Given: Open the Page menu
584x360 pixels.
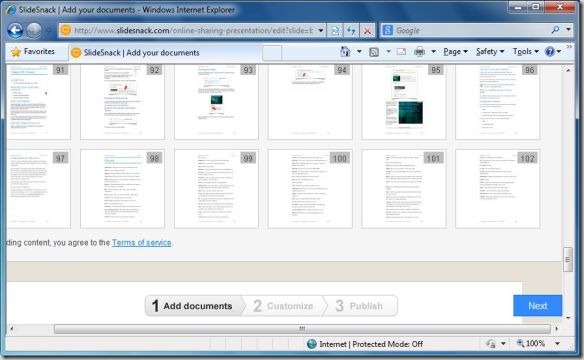Looking at the screenshot, I should 455,52.
